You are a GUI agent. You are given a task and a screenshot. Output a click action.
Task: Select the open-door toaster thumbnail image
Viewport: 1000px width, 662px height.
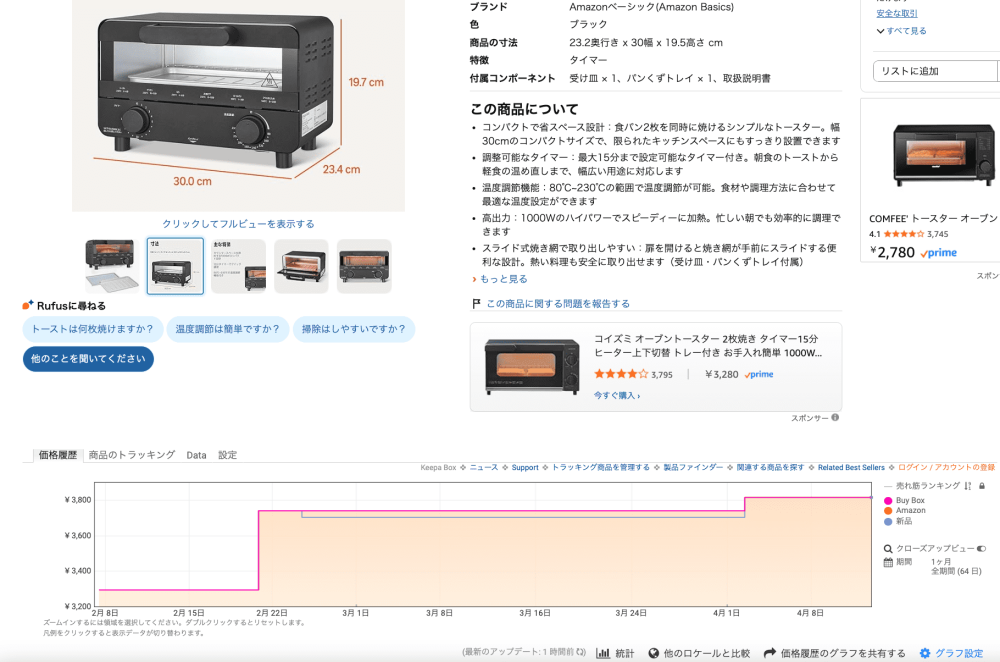pyautogui.click(x=301, y=266)
